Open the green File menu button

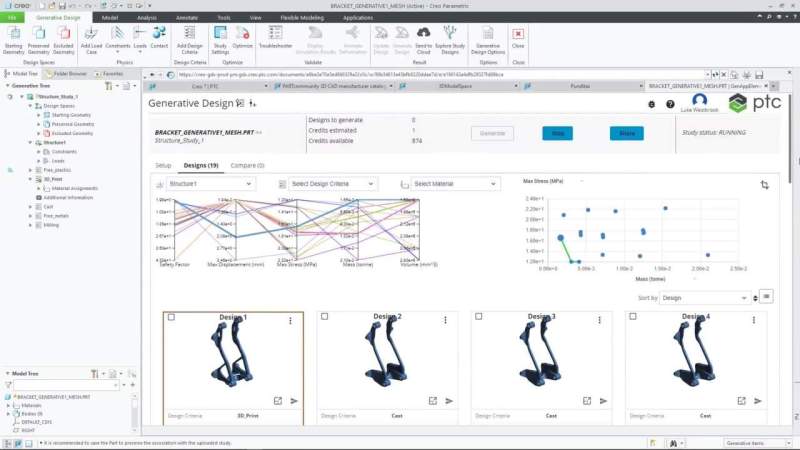(x=12, y=17)
